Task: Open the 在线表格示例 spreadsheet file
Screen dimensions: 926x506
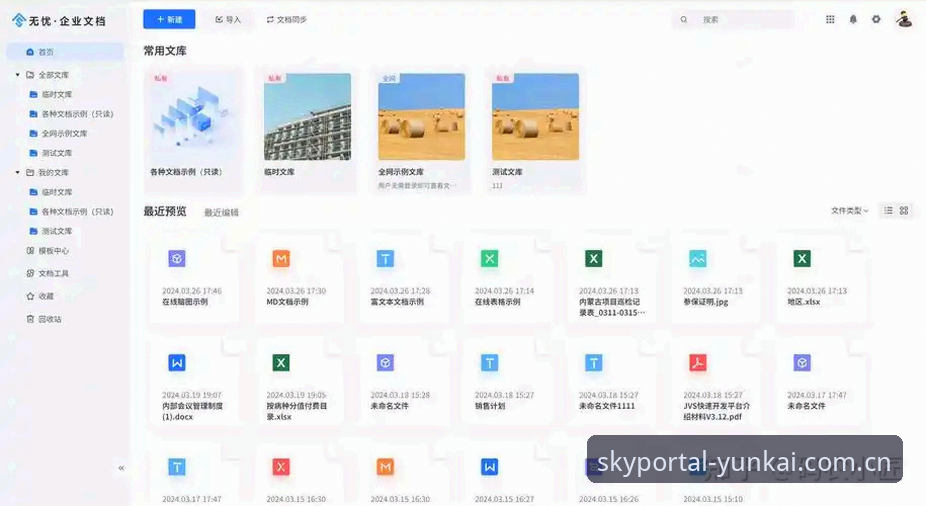Action: [507, 280]
